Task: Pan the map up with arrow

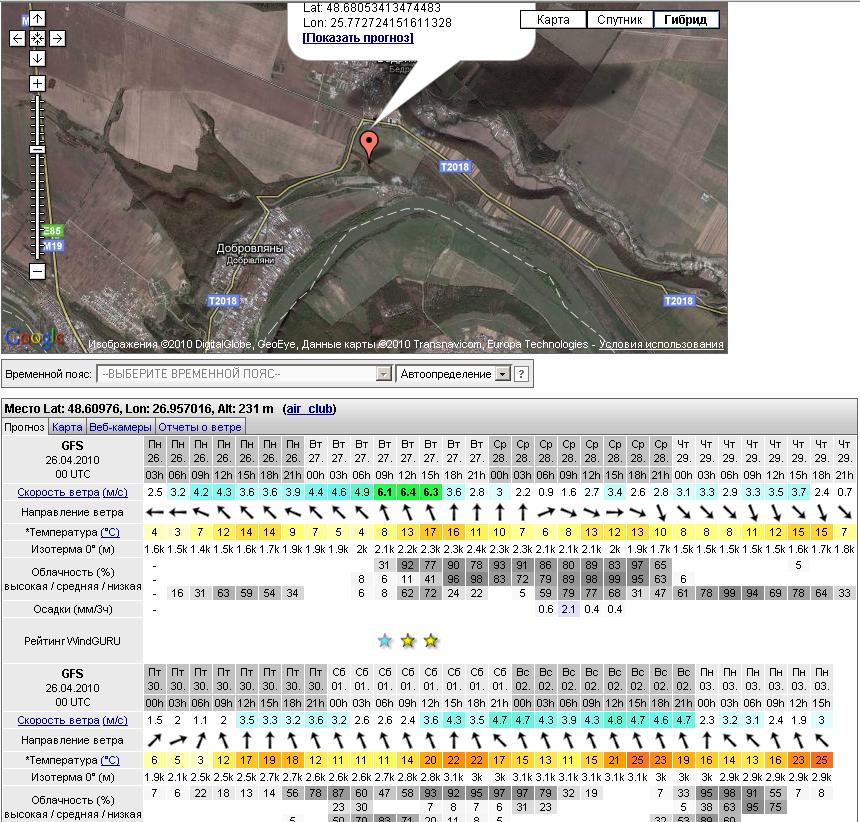Action: (37, 19)
